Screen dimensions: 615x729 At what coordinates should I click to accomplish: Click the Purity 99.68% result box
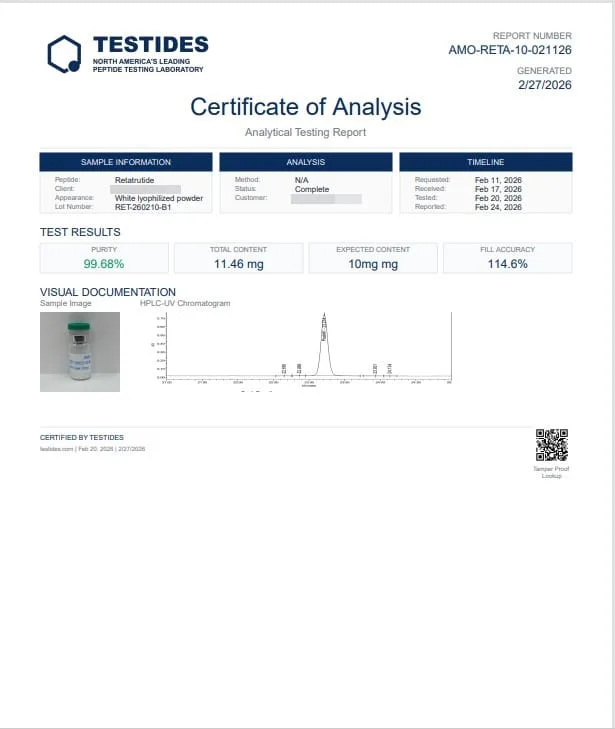coord(104,258)
